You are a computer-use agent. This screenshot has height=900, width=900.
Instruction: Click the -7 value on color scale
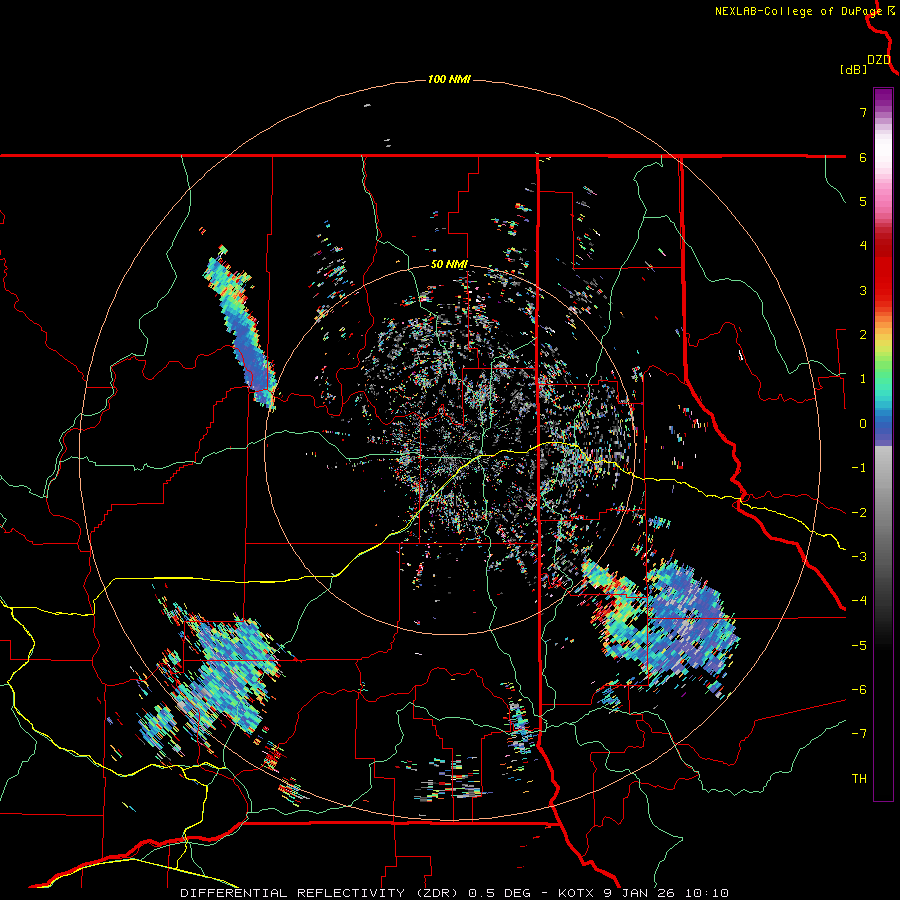tap(859, 734)
